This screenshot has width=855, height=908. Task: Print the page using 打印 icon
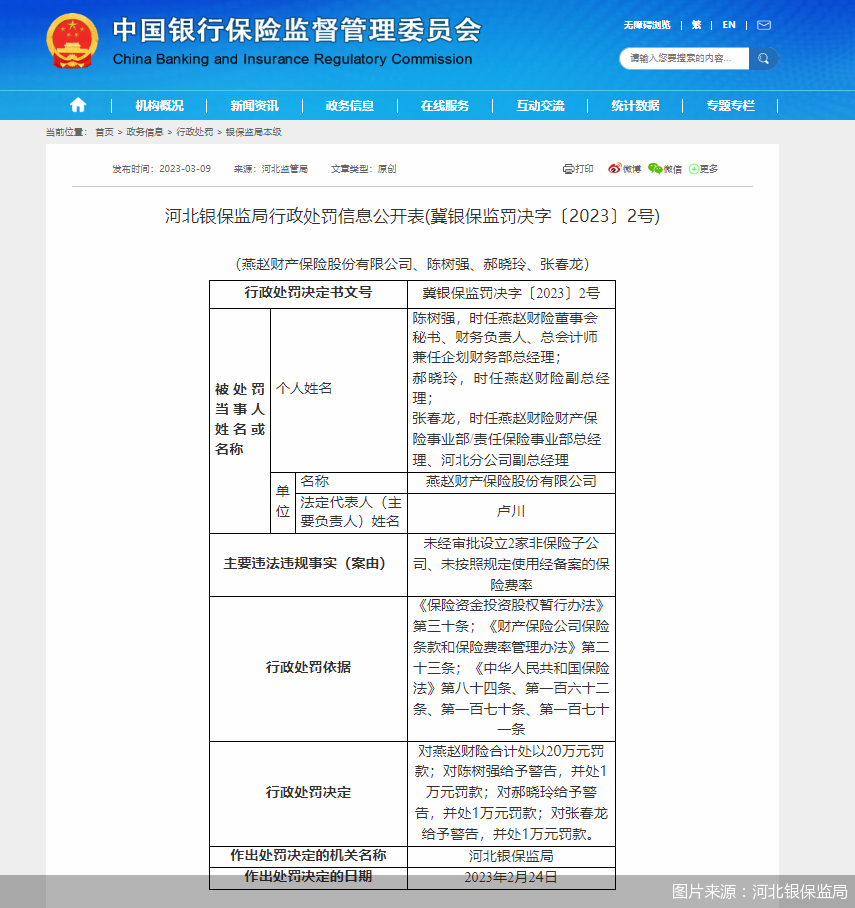[578, 169]
